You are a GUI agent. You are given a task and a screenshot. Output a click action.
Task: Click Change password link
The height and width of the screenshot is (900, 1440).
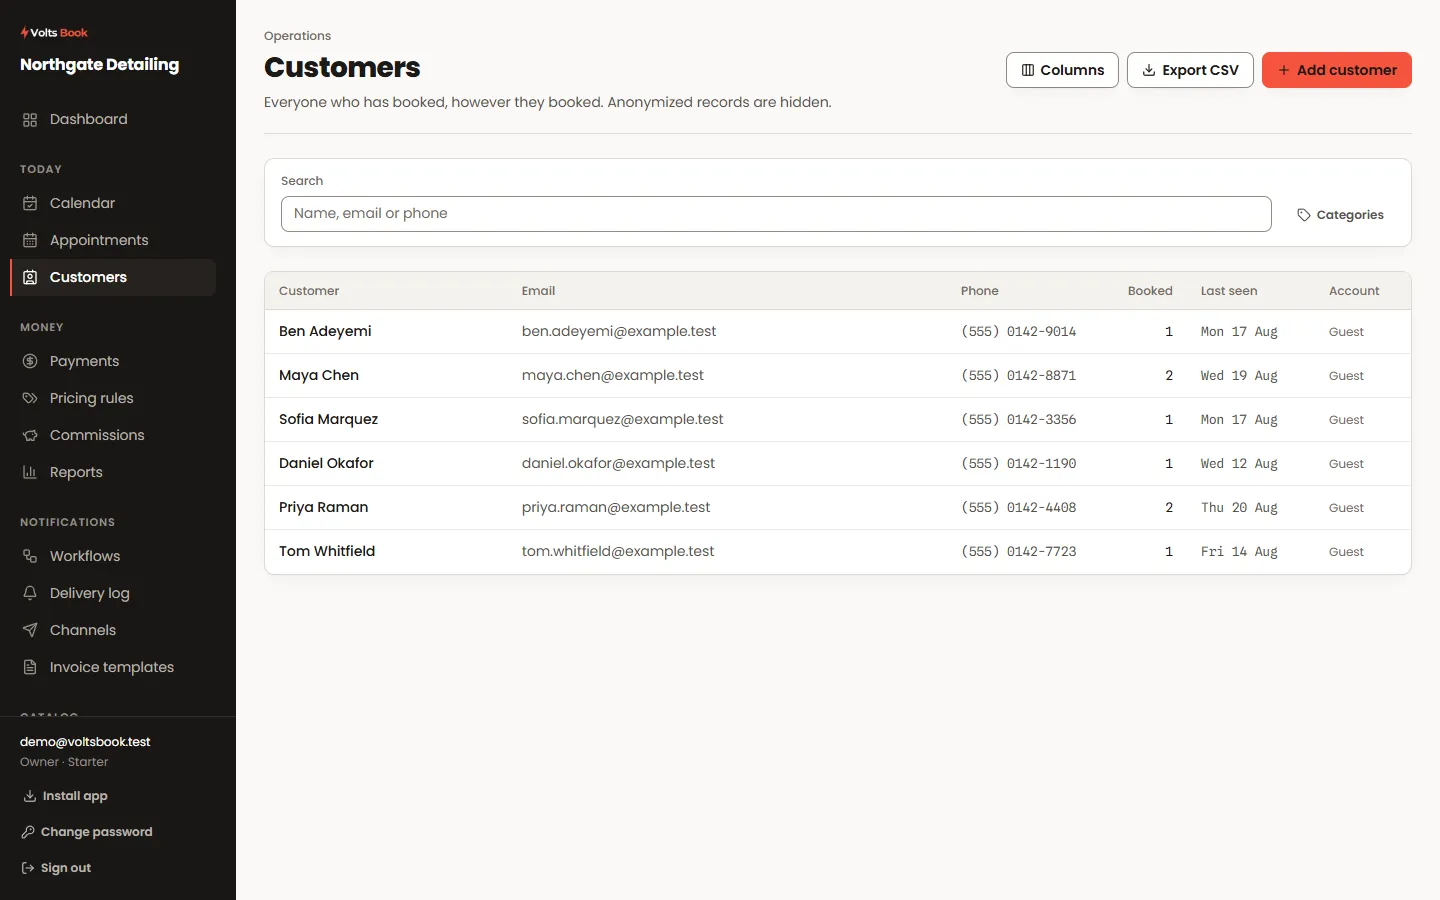[87, 832]
